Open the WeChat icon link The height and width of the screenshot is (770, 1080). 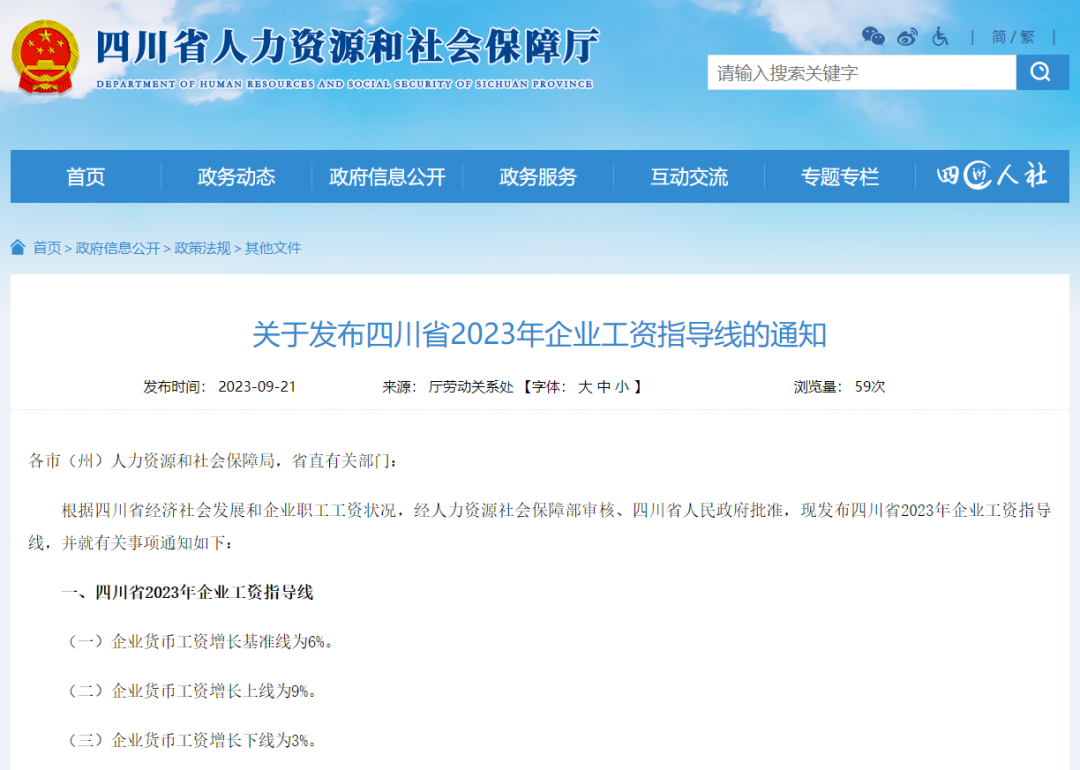(873, 37)
